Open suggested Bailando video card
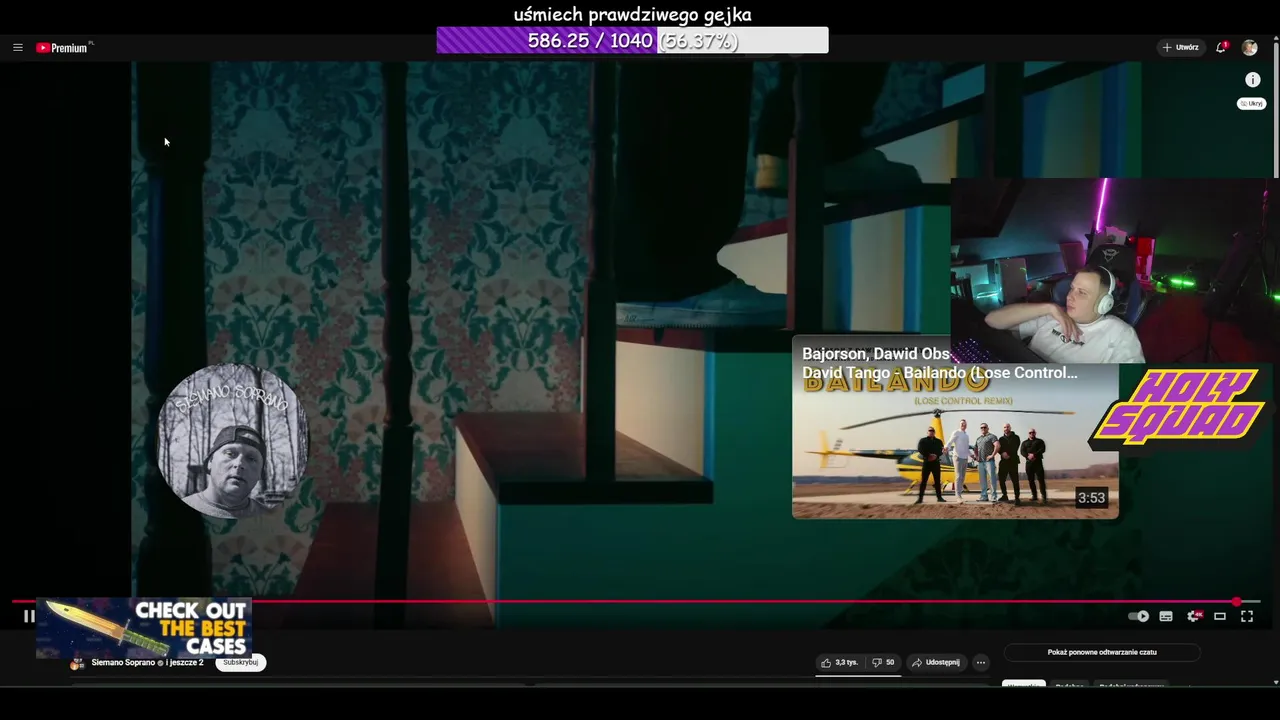 click(x=955, y=427)
